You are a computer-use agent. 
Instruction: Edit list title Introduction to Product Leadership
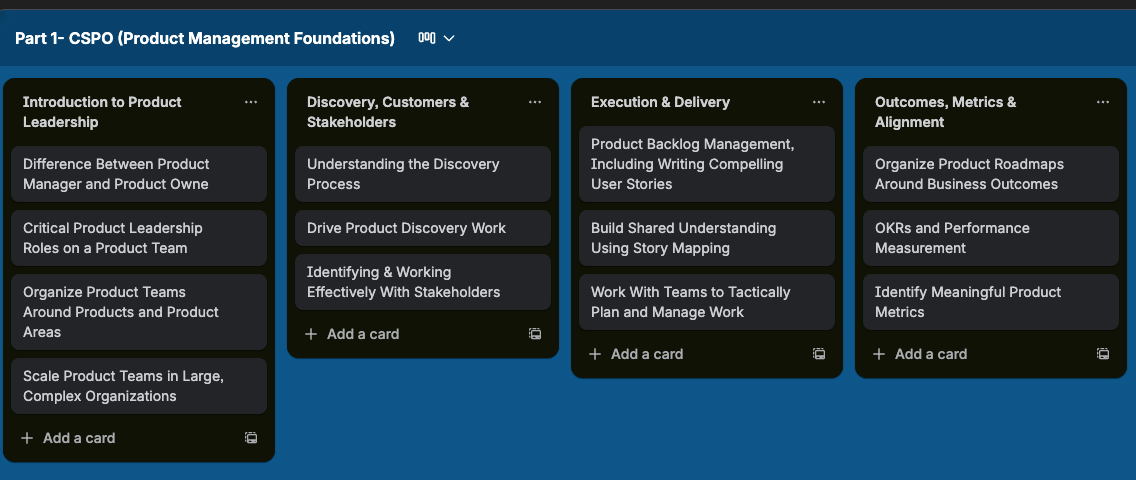[x=102, y=112]
